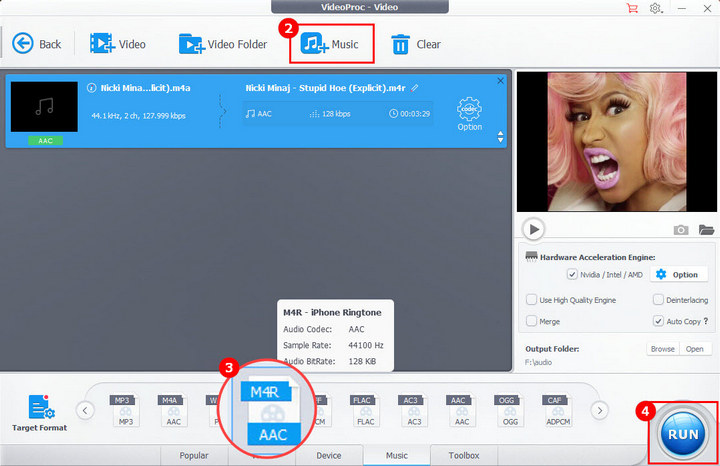Image resolution: width=720 pixels, height=466 pixels.
Task: Rename output file using pencil icon
Action: (415, 88)
